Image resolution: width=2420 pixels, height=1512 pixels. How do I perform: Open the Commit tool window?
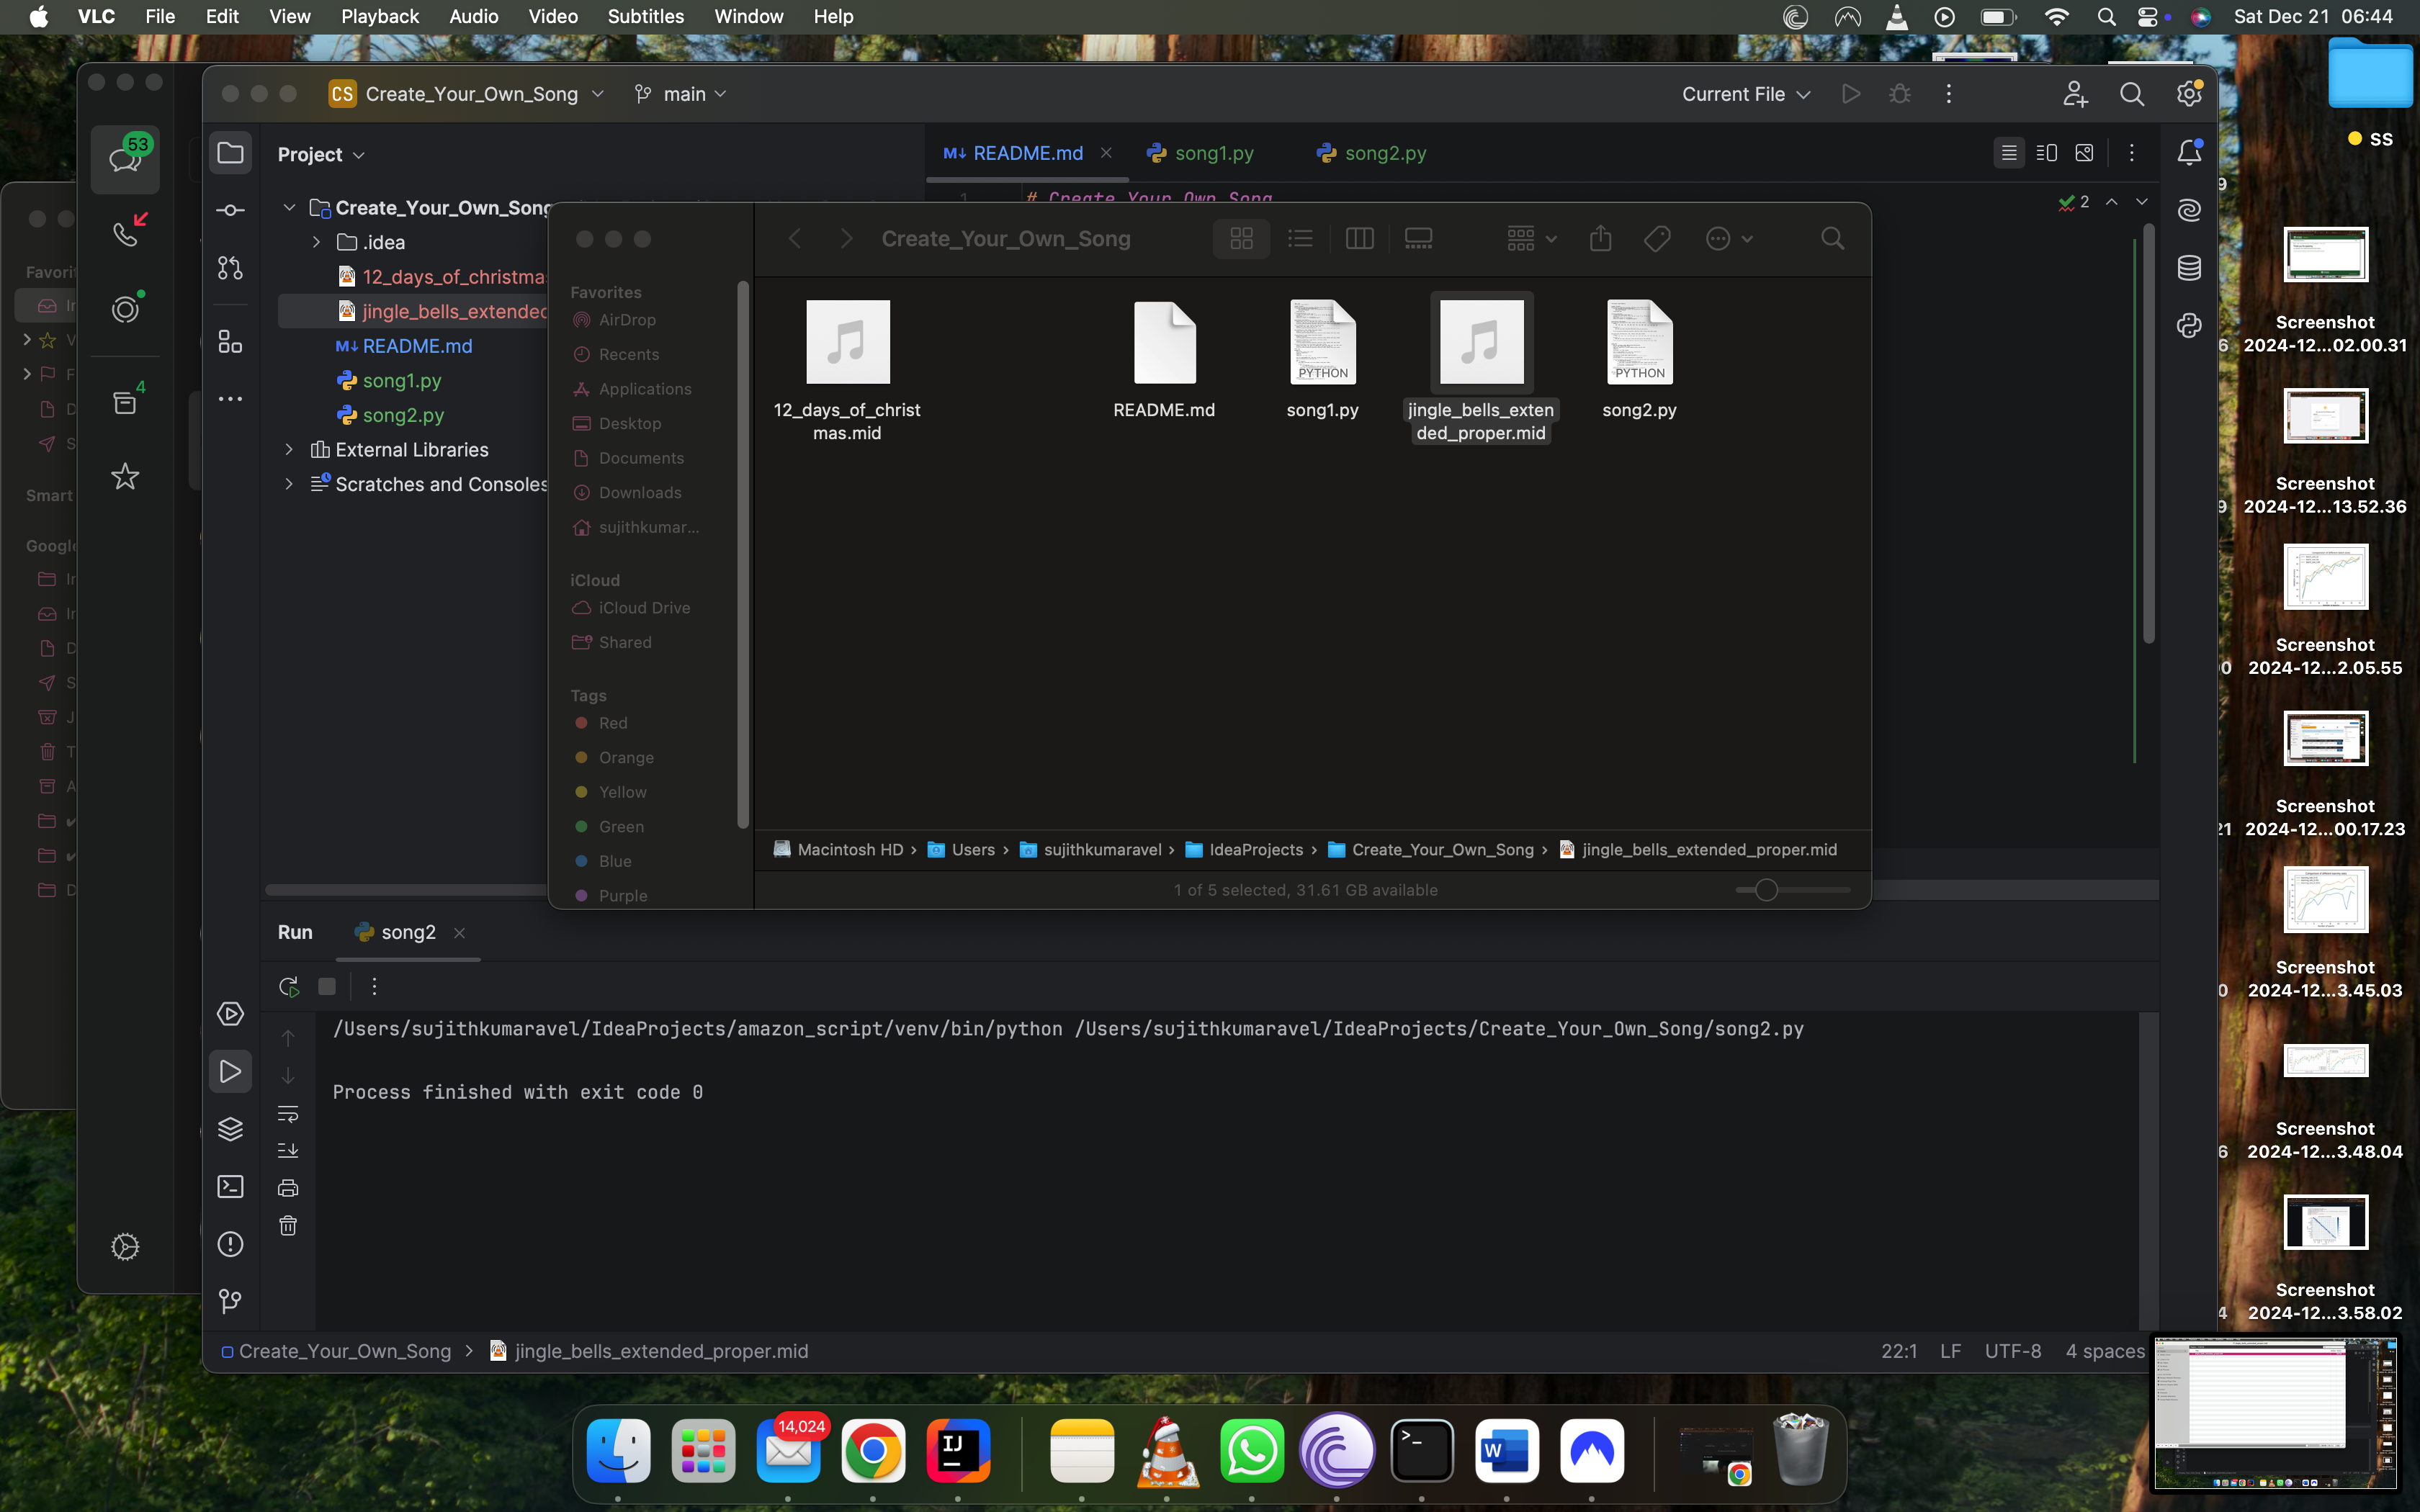click(230, 210)
